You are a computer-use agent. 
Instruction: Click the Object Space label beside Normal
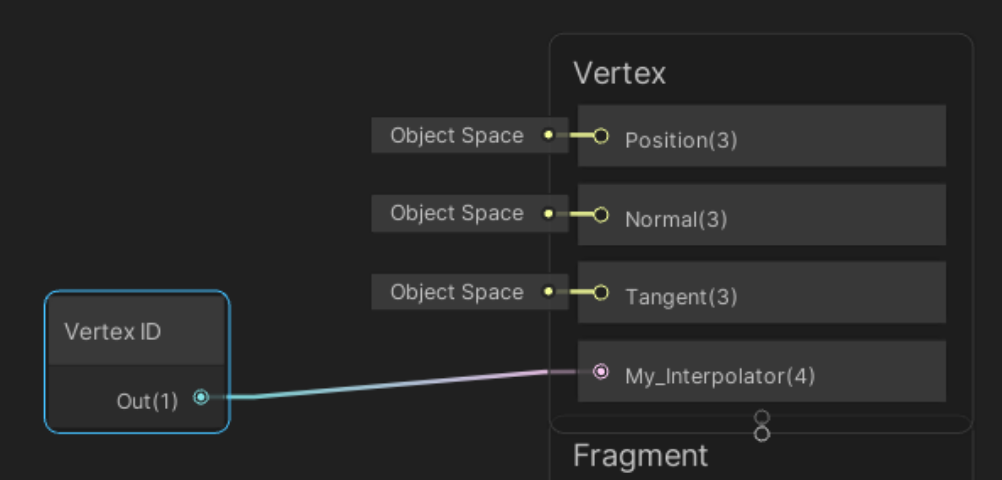456,213
